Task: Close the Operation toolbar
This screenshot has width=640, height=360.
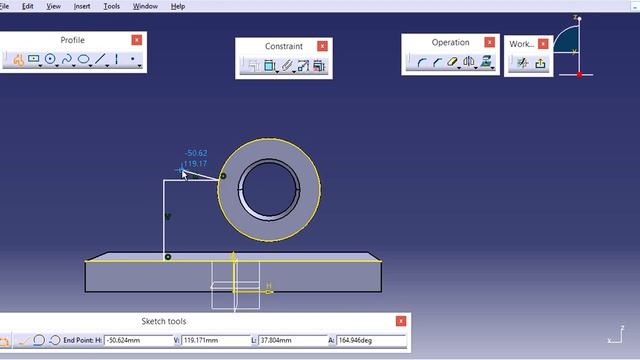Action: [x=489, y=42]
